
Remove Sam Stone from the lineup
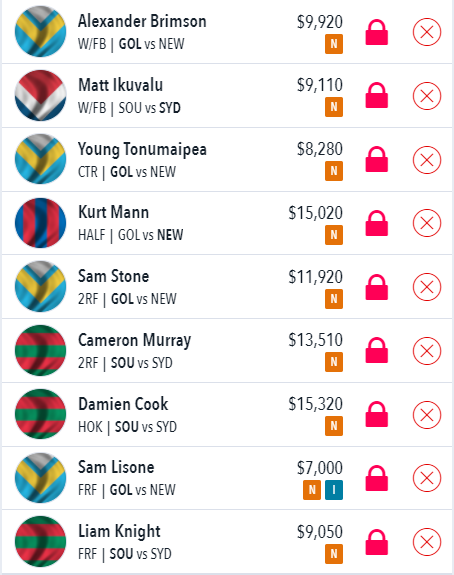426,287
